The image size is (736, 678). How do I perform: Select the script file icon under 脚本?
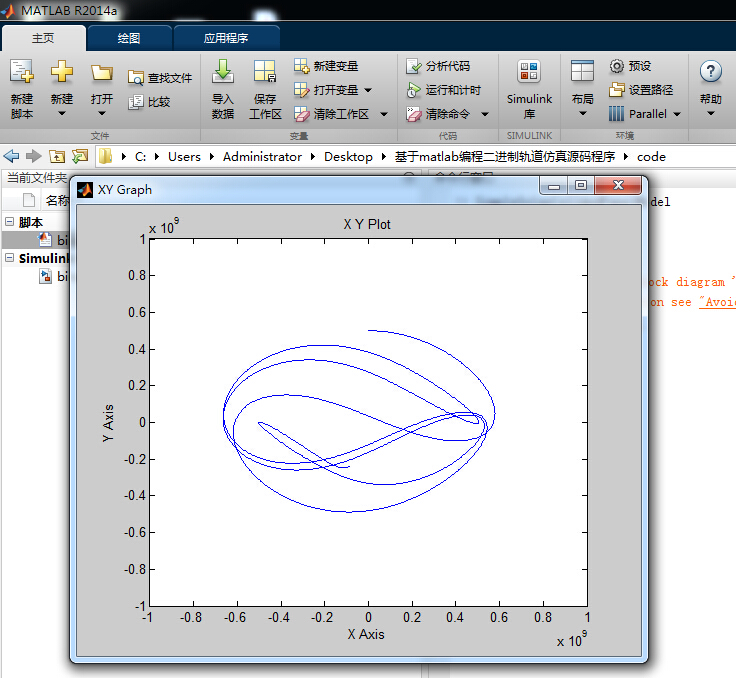point(45,239)
